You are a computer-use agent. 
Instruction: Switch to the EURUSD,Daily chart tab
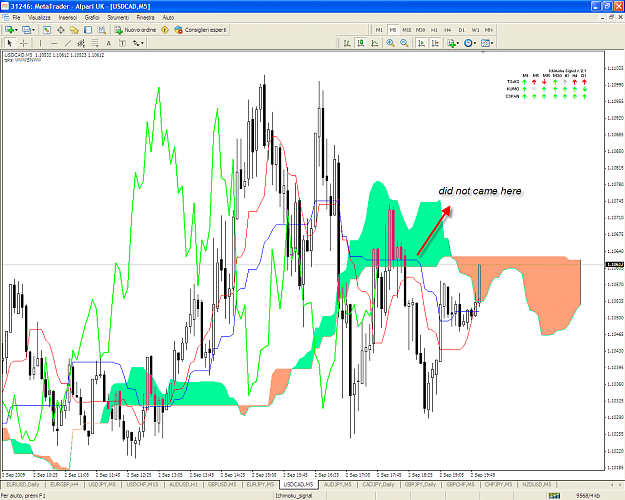tap(23, 484)
